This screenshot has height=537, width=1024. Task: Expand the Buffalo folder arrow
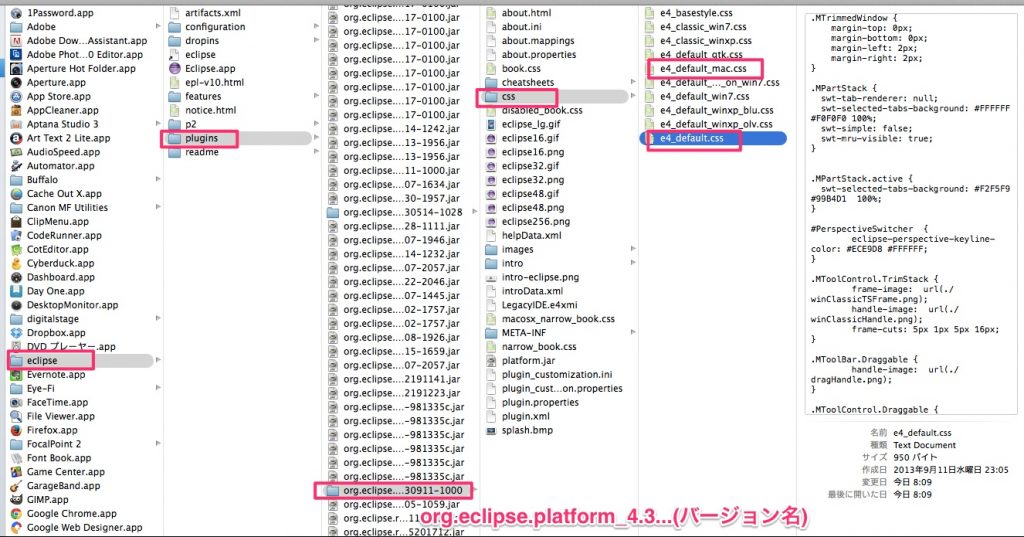pos(157,180)
